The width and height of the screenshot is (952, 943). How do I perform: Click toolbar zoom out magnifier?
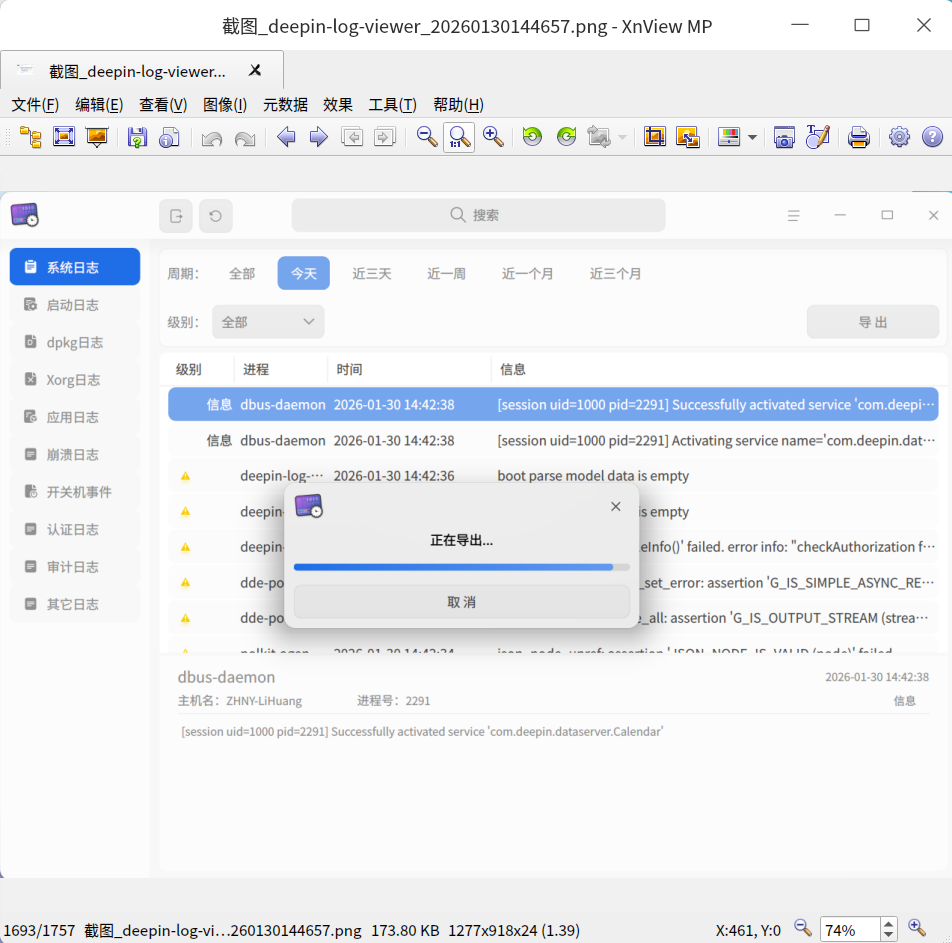point(427,137)
